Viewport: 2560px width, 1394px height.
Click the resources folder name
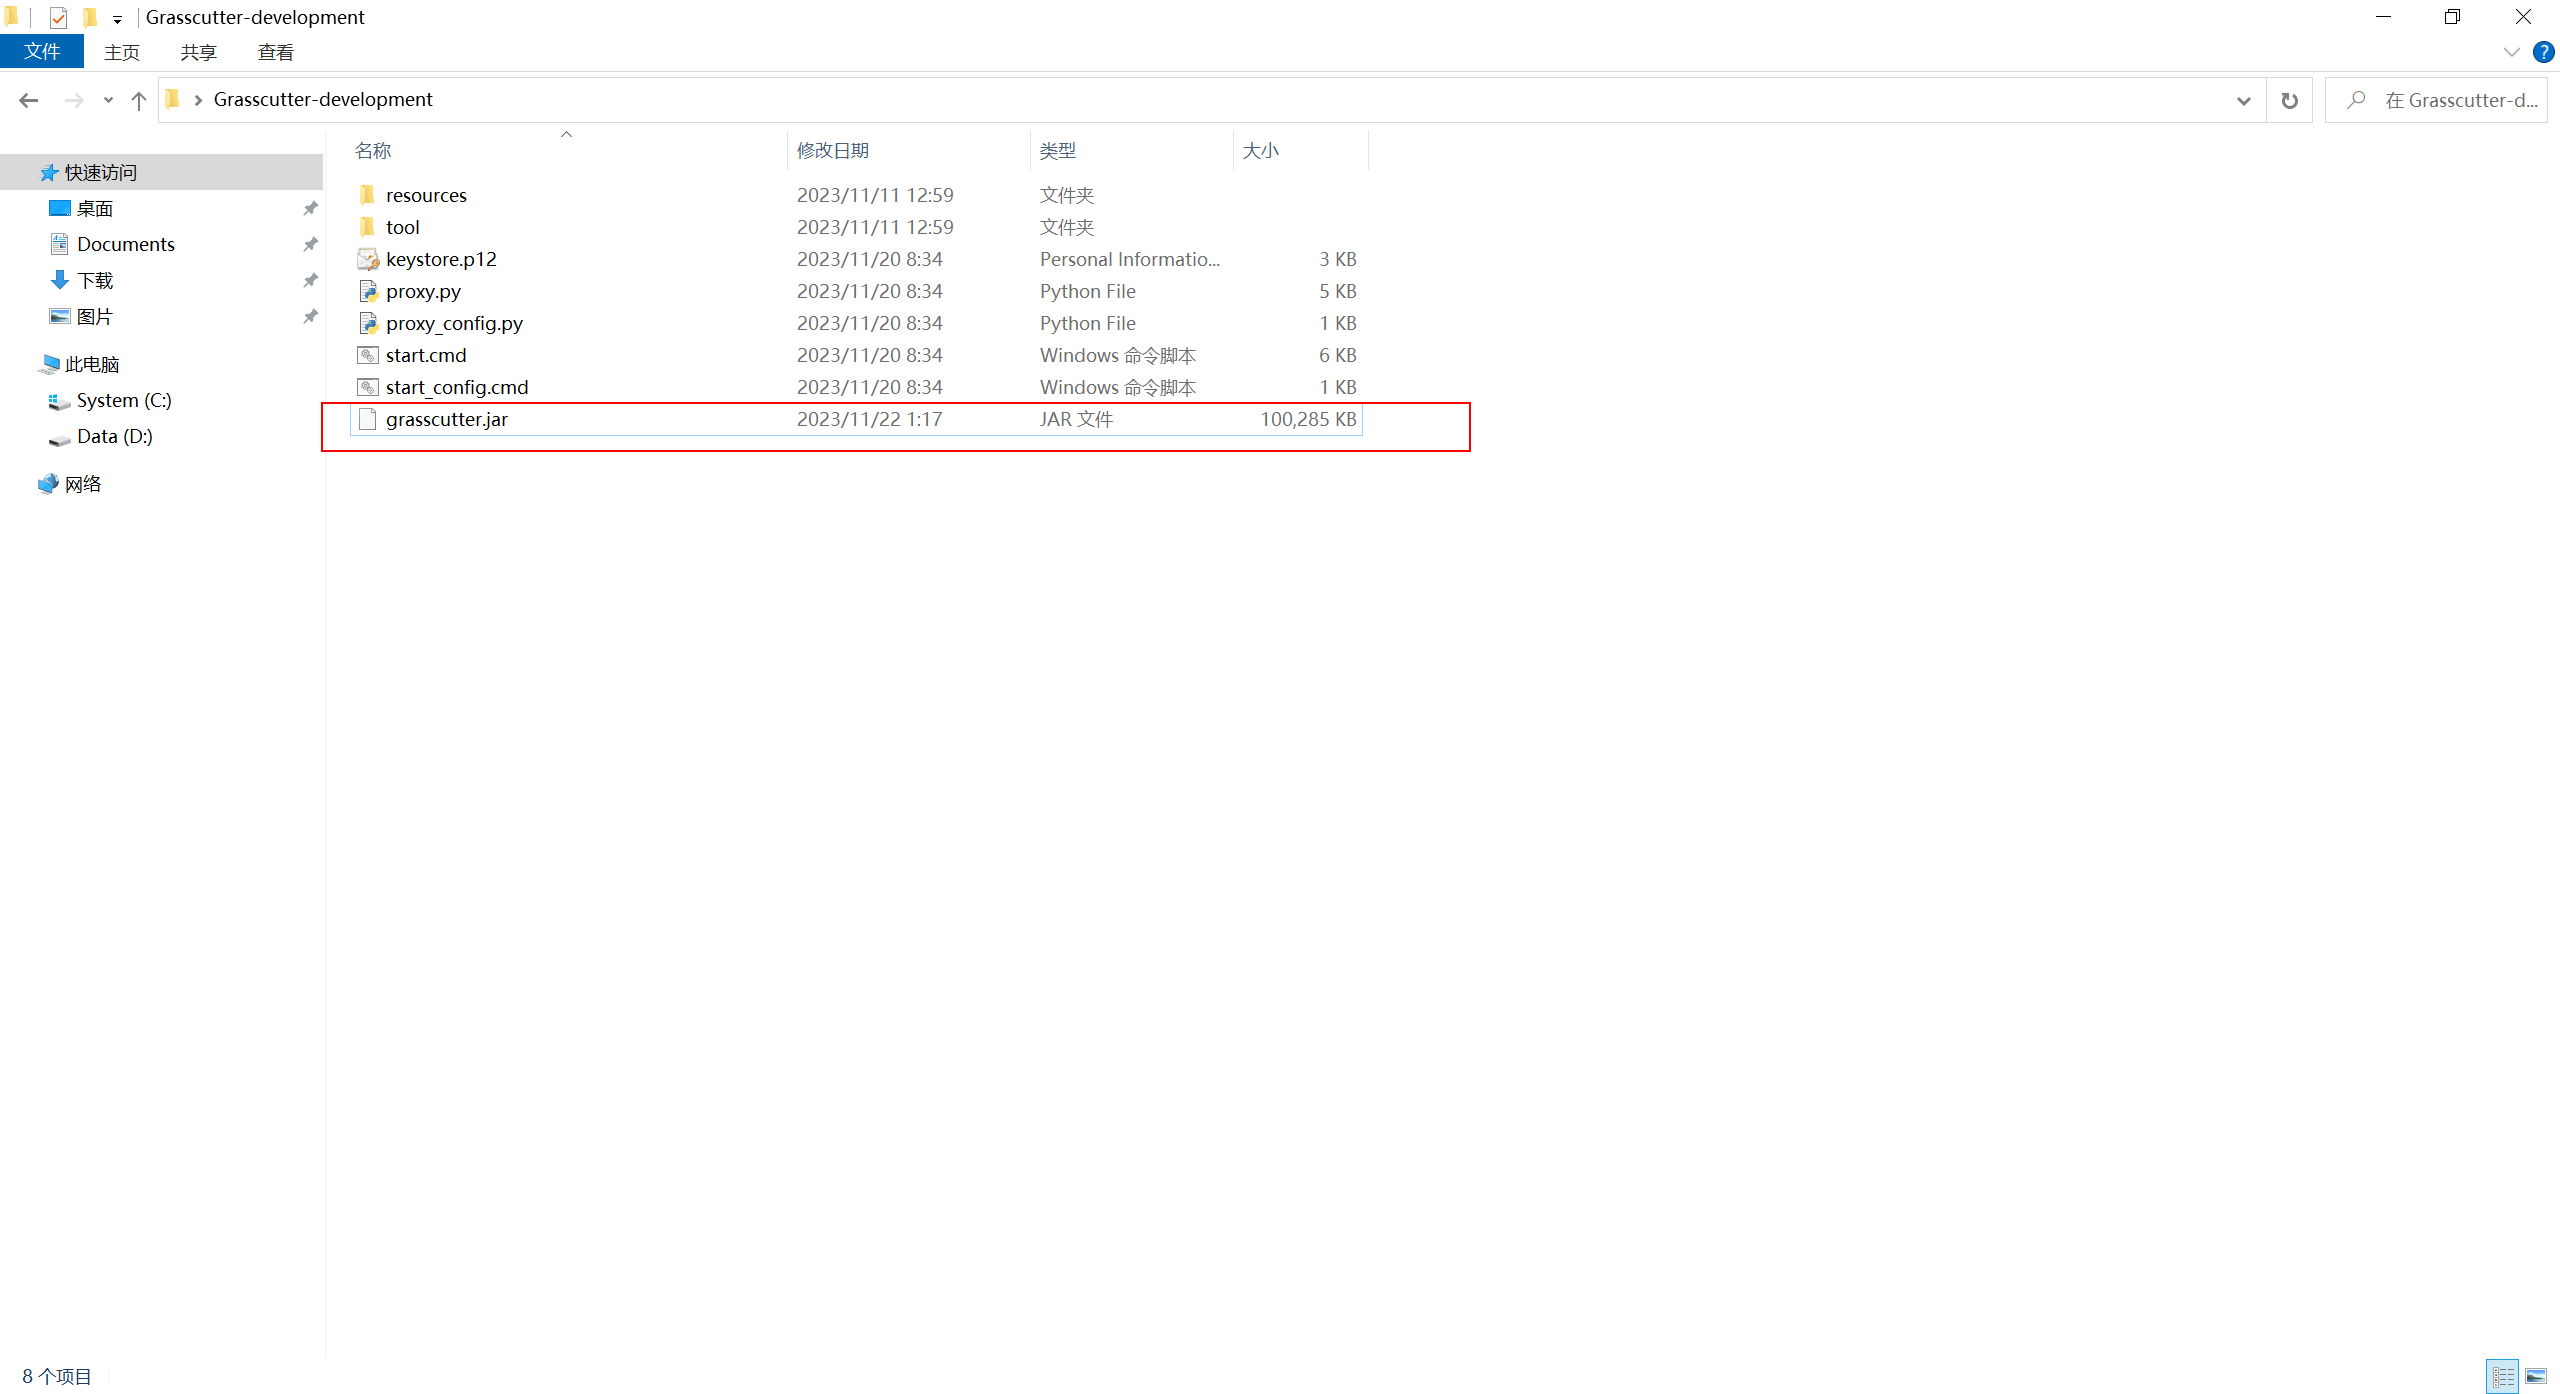coord(426,195)
